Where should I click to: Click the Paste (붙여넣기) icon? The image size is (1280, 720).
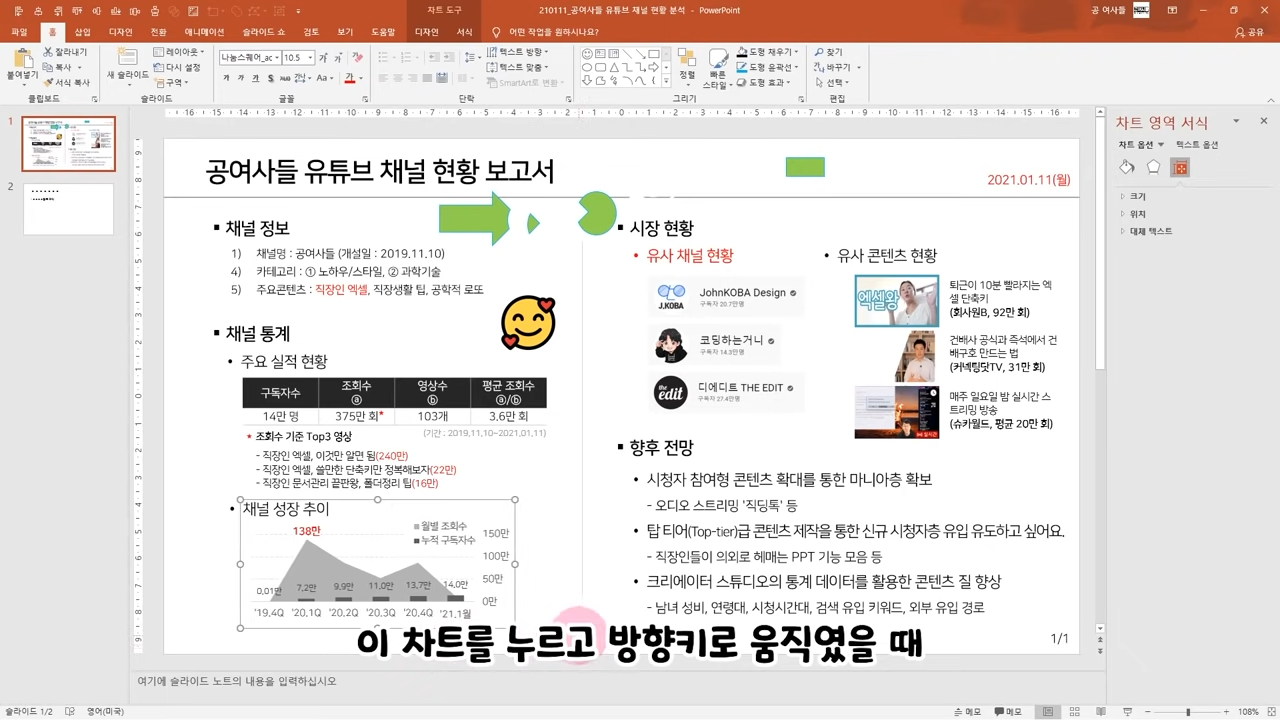[21, 61]
